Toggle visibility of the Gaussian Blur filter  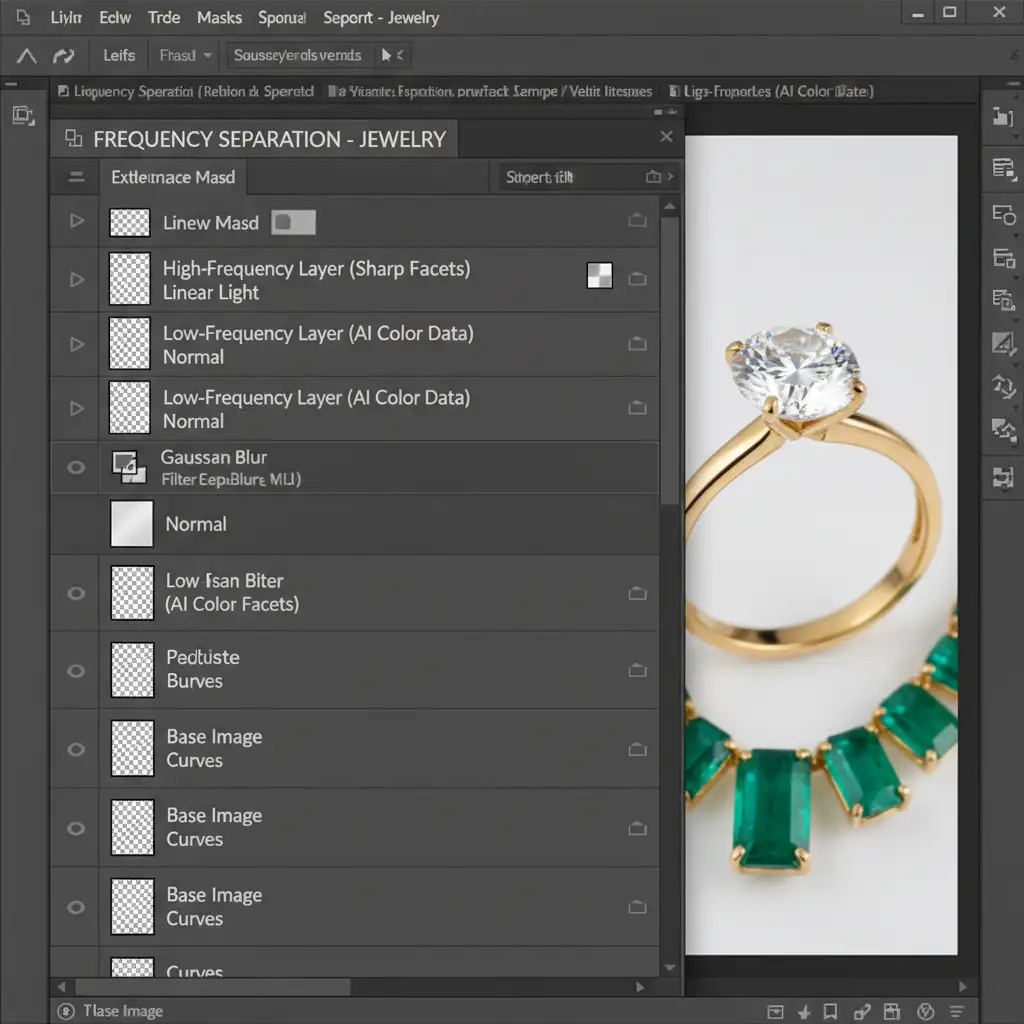coord(76,467)
